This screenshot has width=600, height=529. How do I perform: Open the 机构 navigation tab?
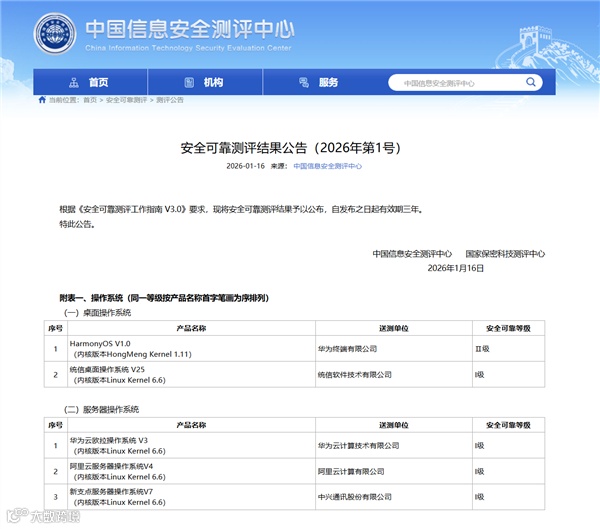pyautogui.click(x=205, y=82)
